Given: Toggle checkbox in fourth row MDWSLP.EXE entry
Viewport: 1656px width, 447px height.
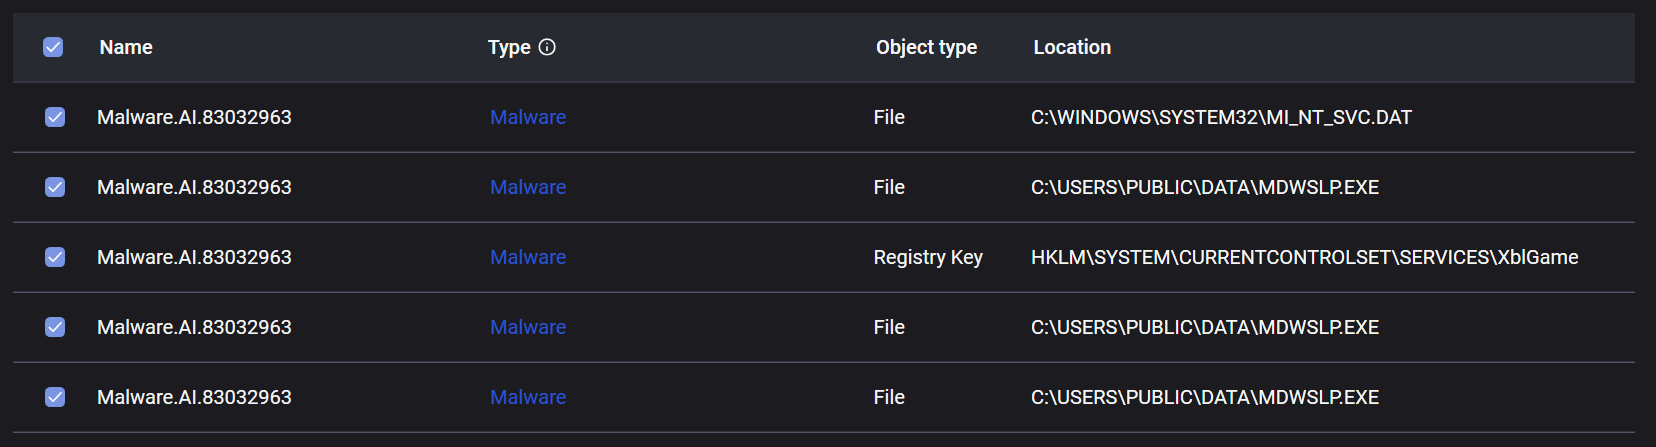Looking at the screenshot, I should point(55,327).
